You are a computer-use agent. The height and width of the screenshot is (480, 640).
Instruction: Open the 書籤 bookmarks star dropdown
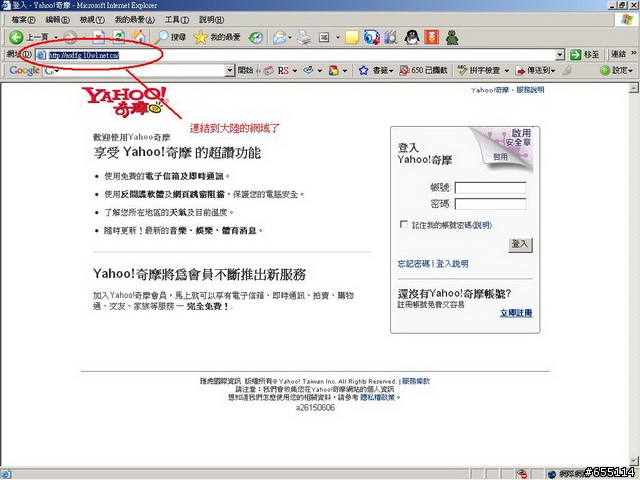[376, 70]
